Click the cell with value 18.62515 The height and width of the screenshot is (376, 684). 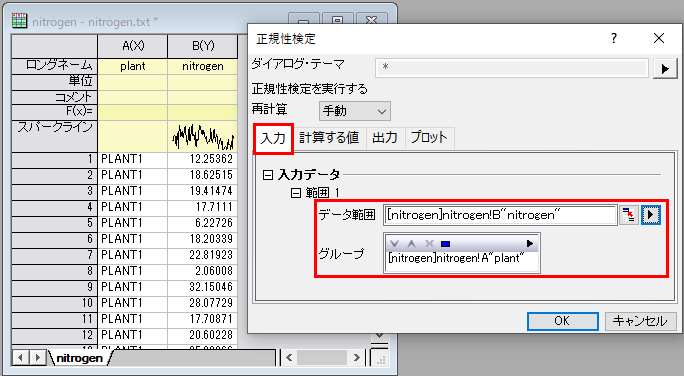click(203, 175)
